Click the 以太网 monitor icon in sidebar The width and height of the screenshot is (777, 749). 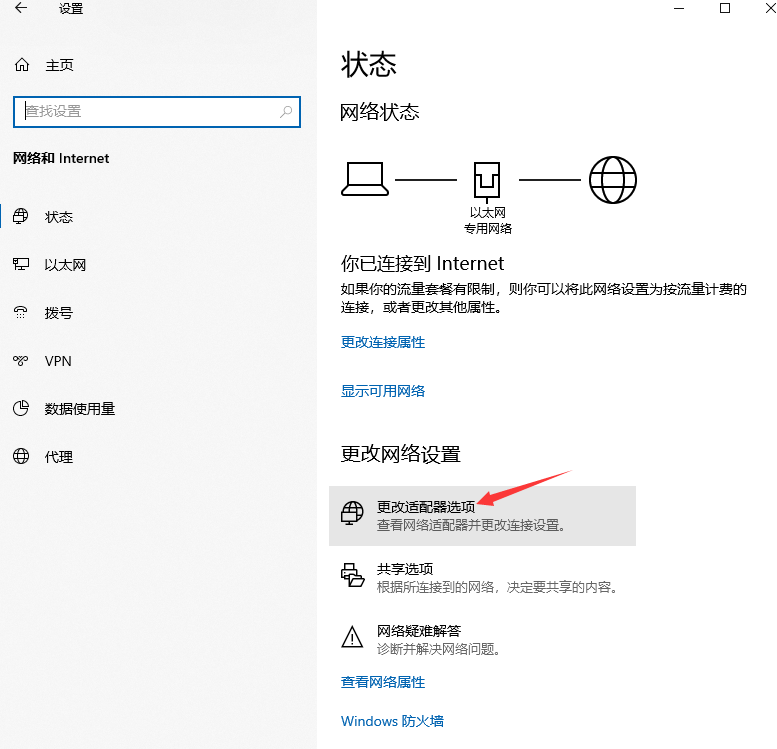(21, 265)
